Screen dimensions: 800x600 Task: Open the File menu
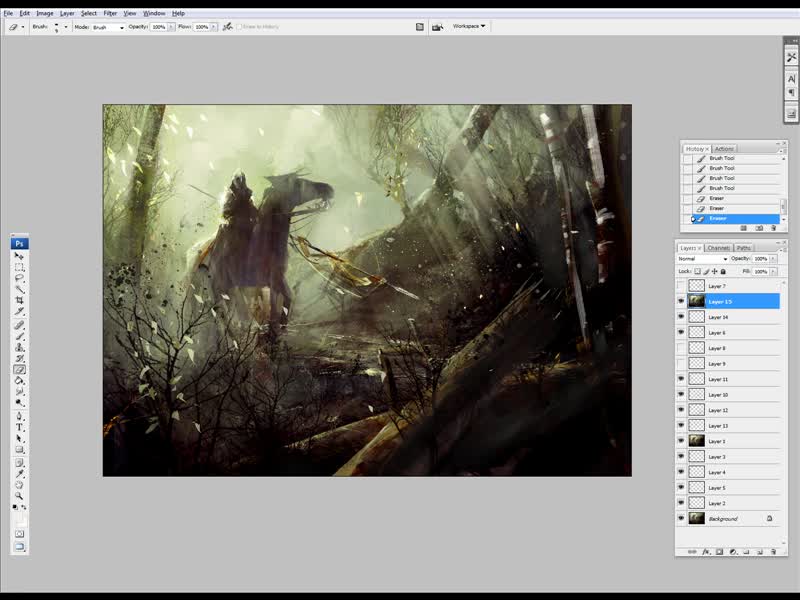tap(8, 13)
